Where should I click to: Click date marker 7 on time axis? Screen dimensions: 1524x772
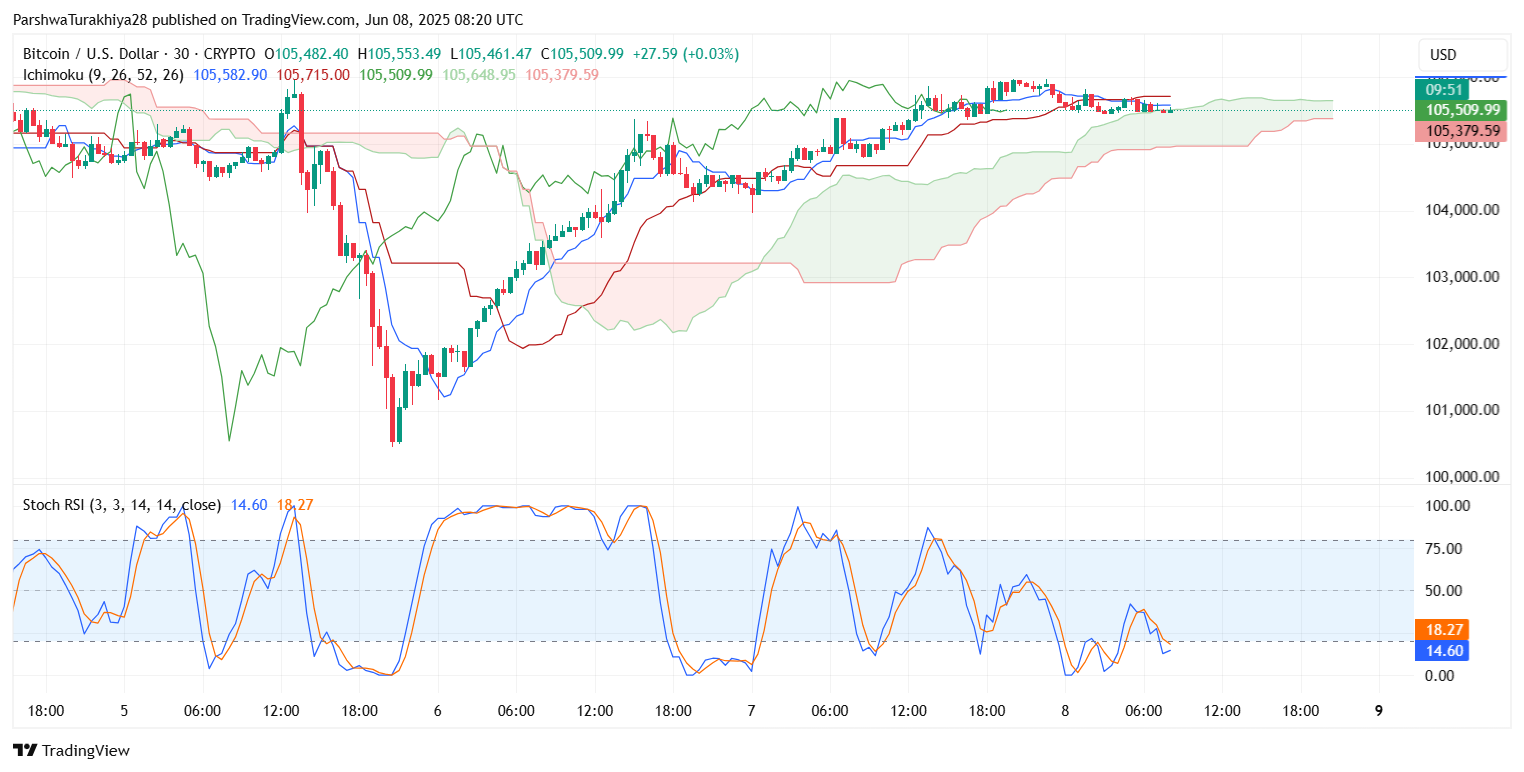[751, 711]
